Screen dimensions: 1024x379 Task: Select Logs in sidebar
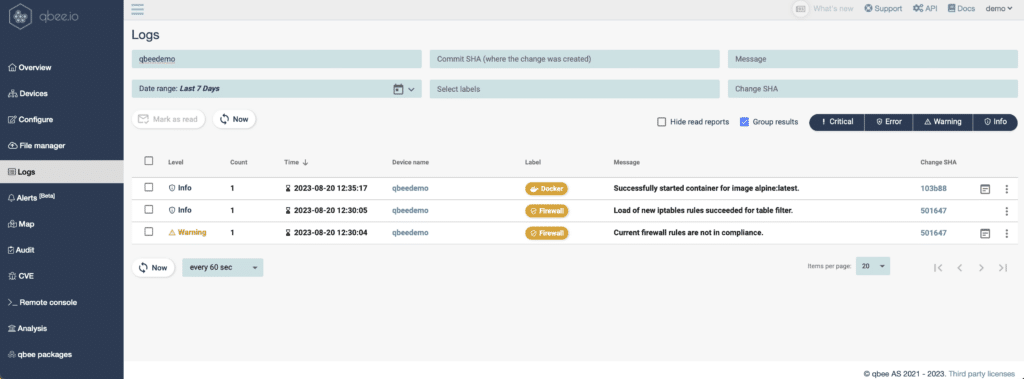pyautogui.click(x=61, y=172)
